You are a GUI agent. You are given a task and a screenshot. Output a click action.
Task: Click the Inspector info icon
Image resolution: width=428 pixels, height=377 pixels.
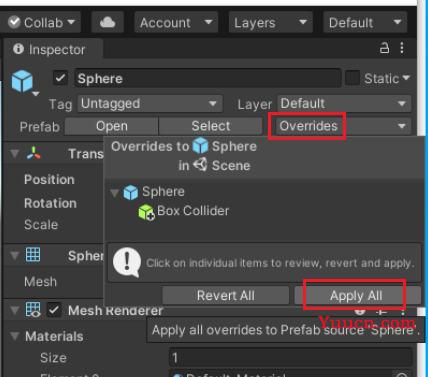click(x=18, y=49)
